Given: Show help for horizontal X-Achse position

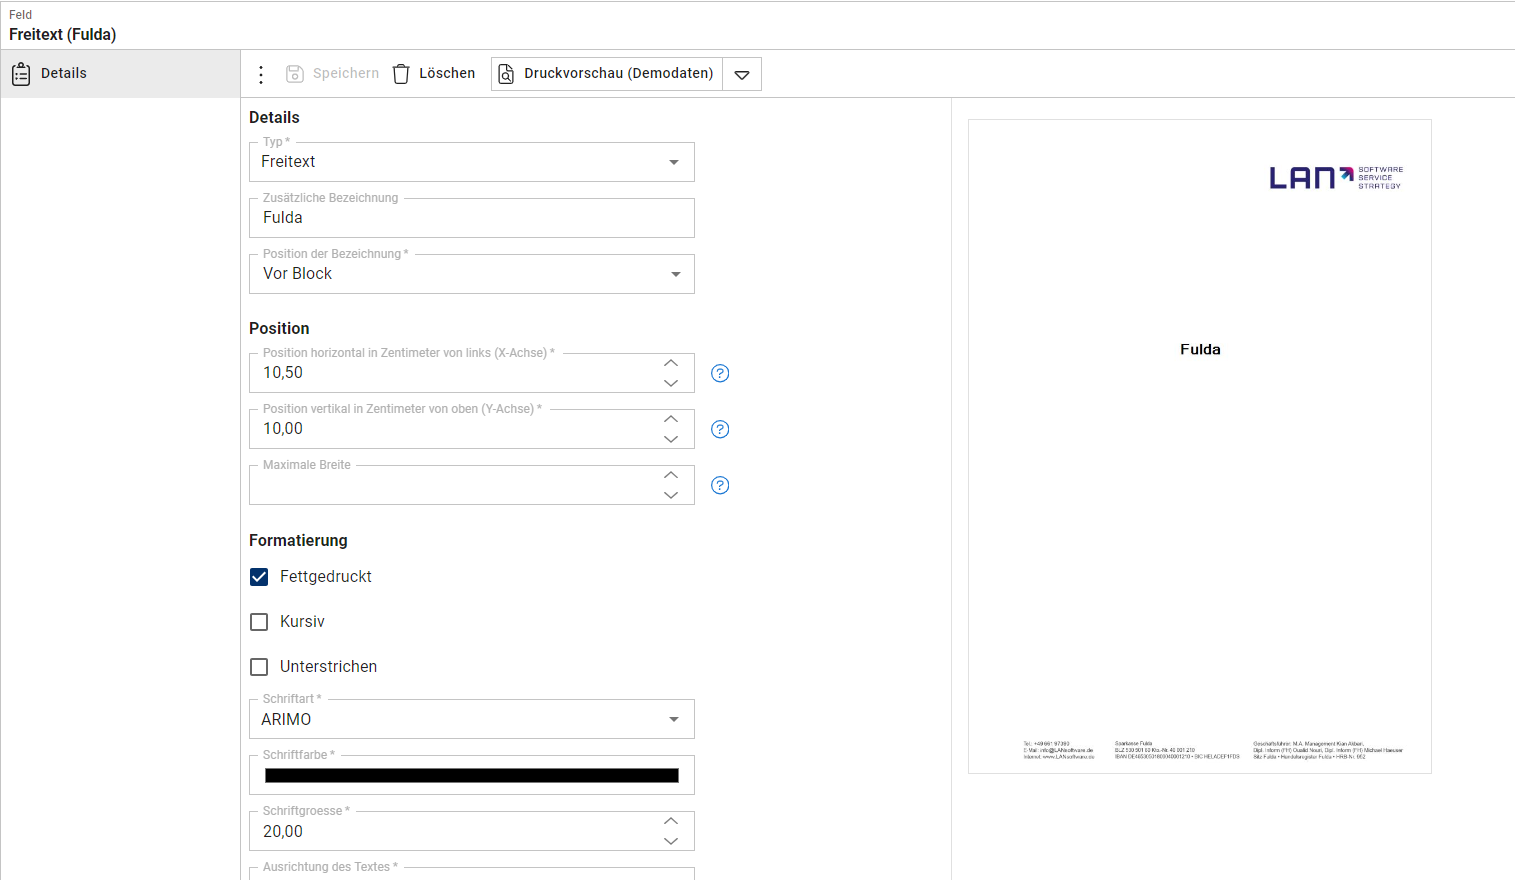Looking at the screenshot, I should coord(720,373).
